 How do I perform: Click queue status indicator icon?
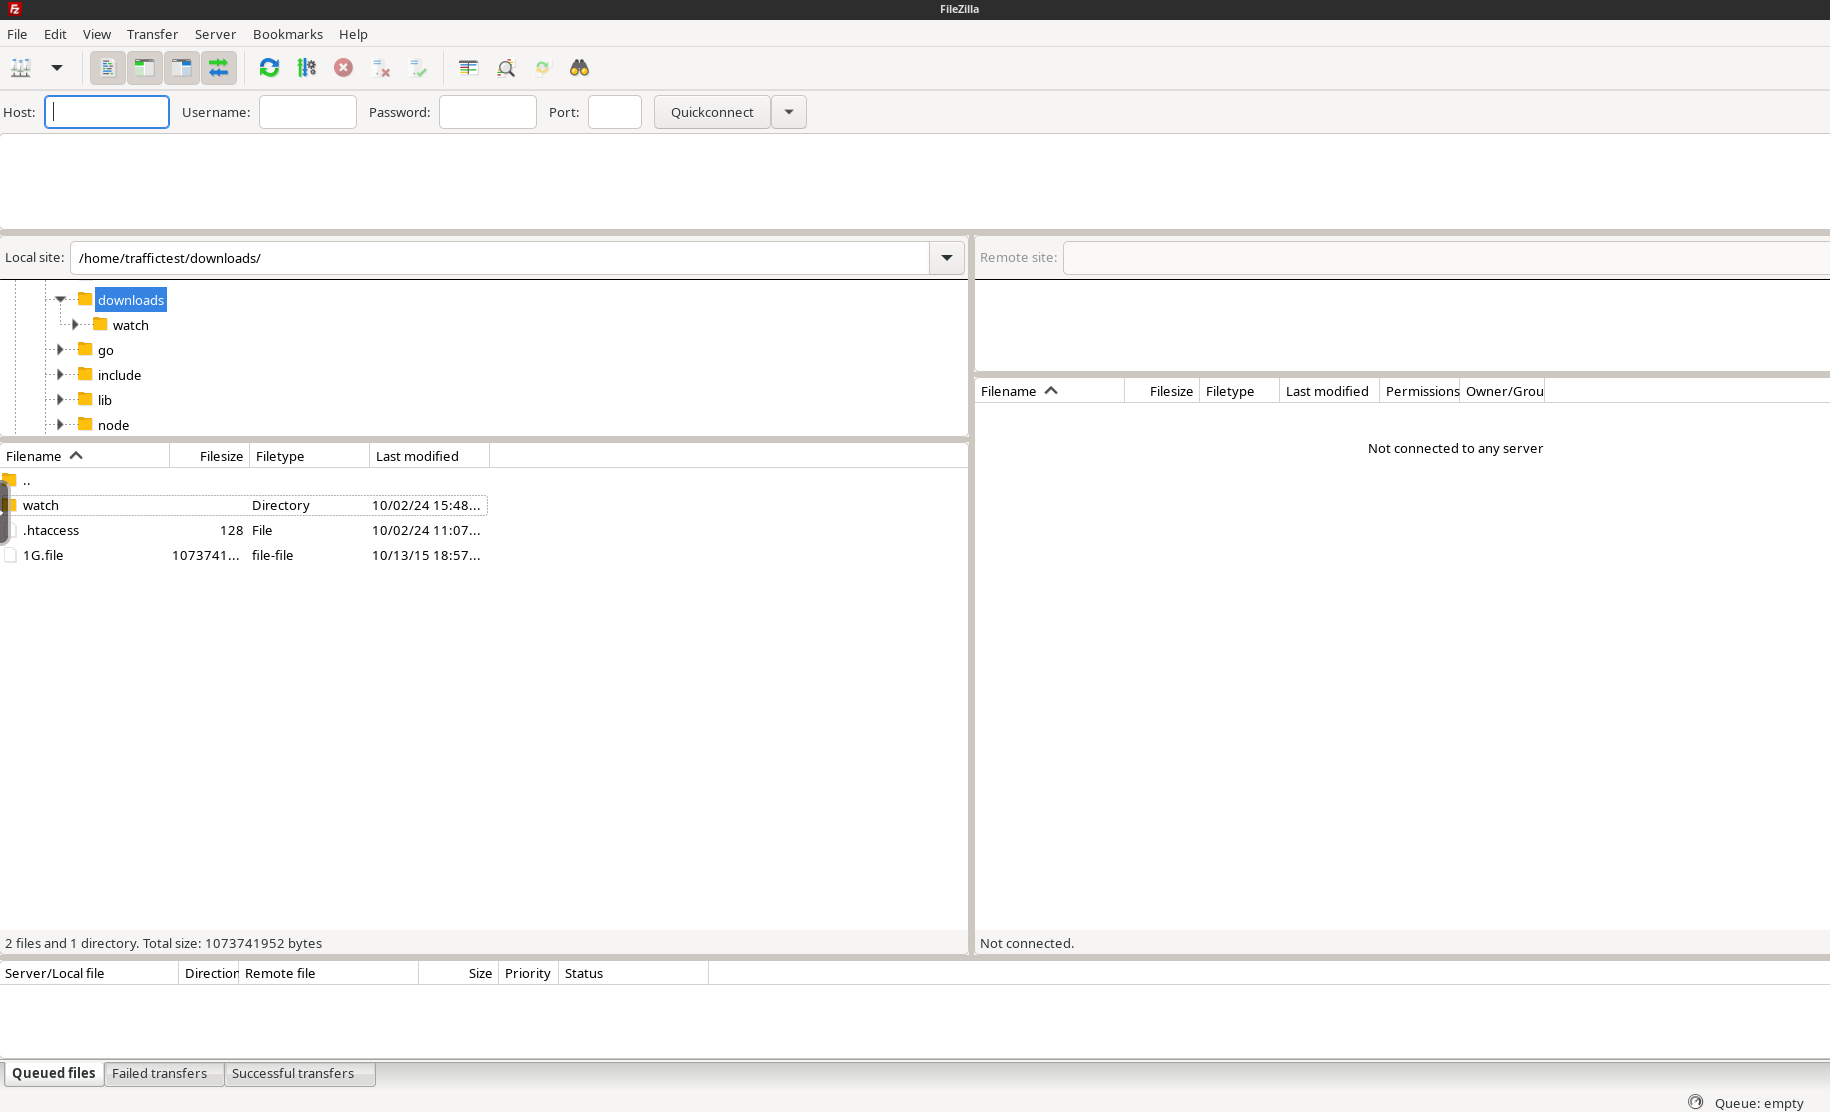[1695, 1102]
